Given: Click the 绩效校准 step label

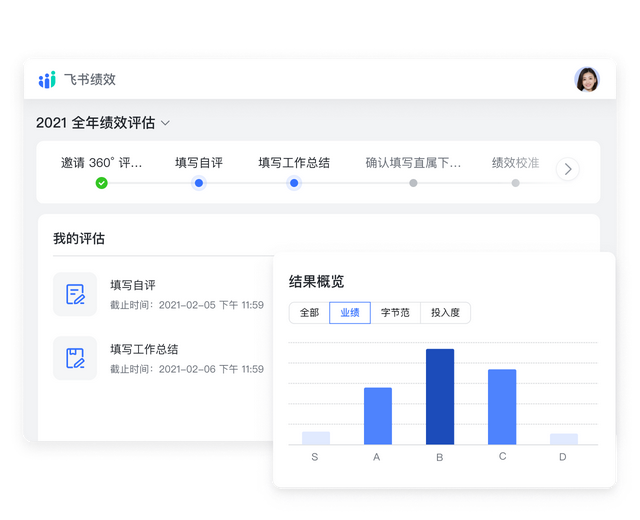Looking at the screenshot, I should coord(515,162).
